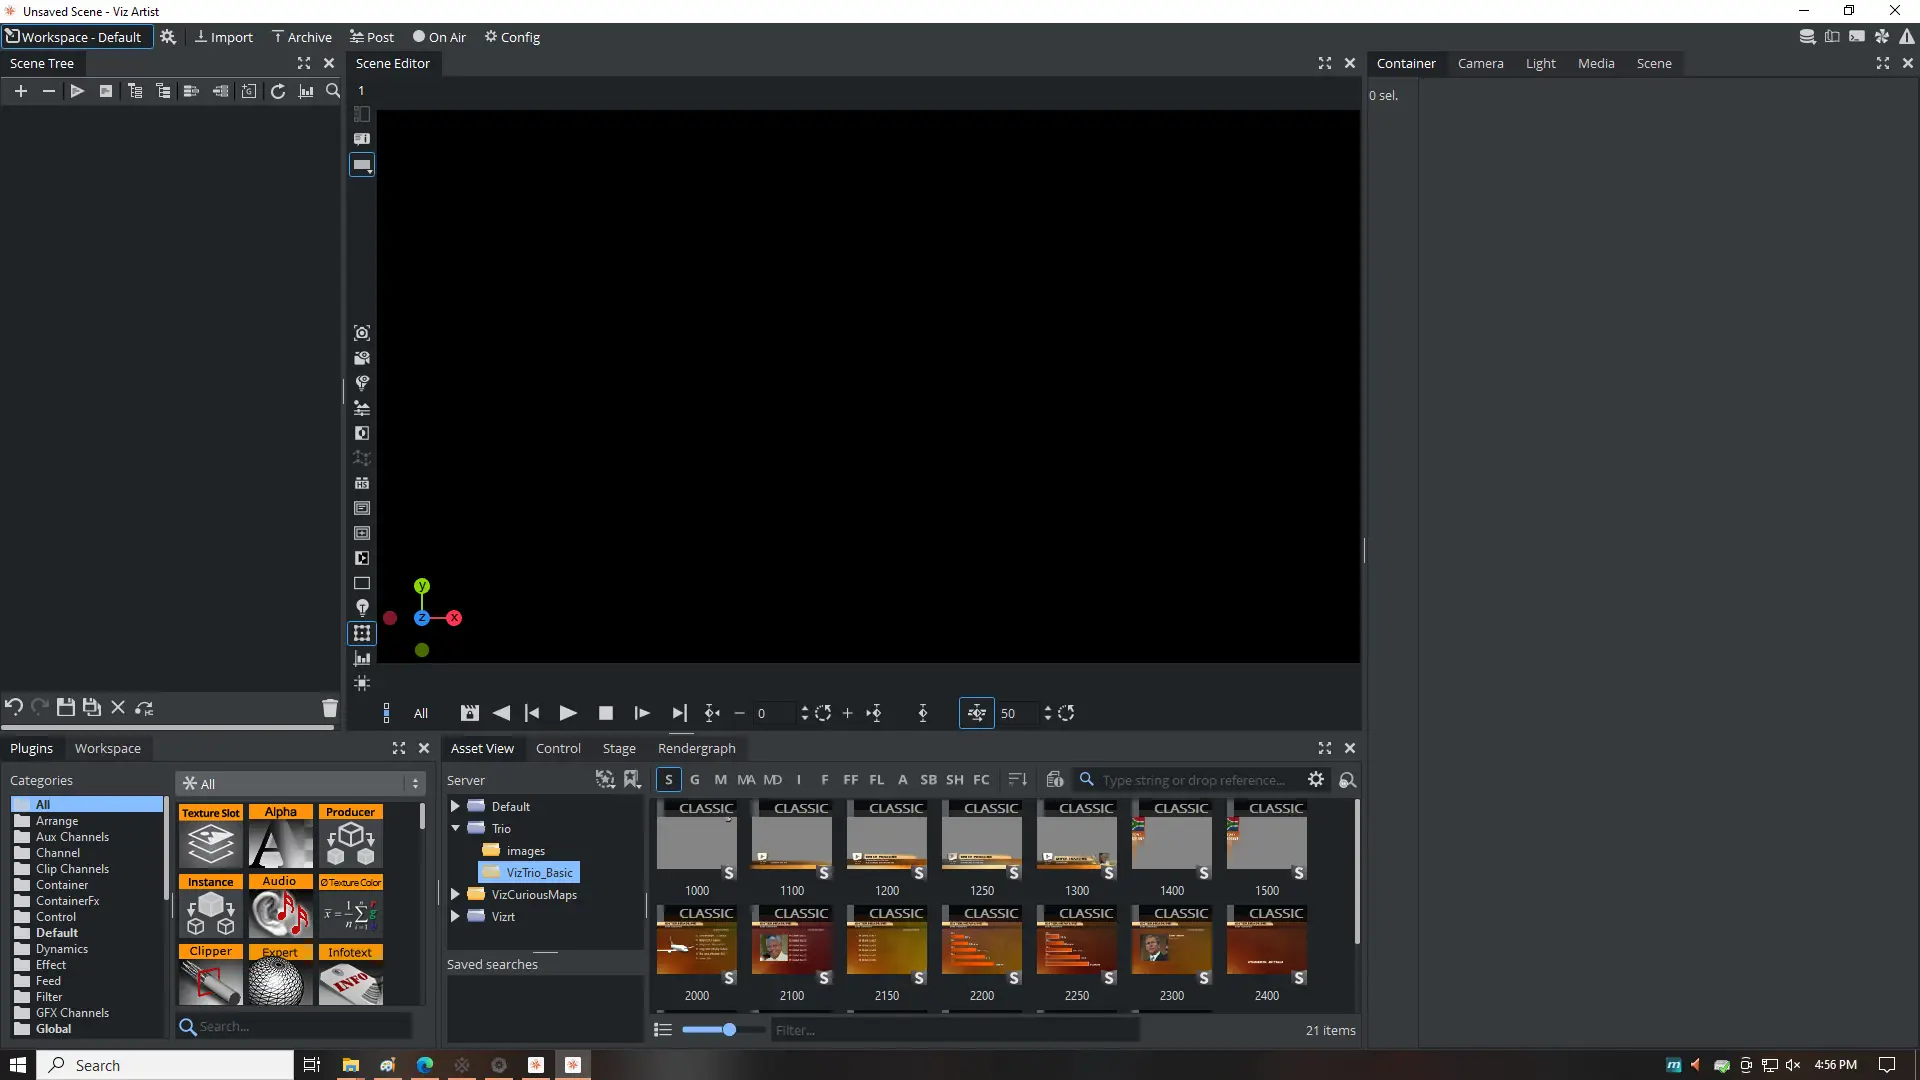
Task: Collapse the Trio folder in server tree
Action: click(455, 828)
